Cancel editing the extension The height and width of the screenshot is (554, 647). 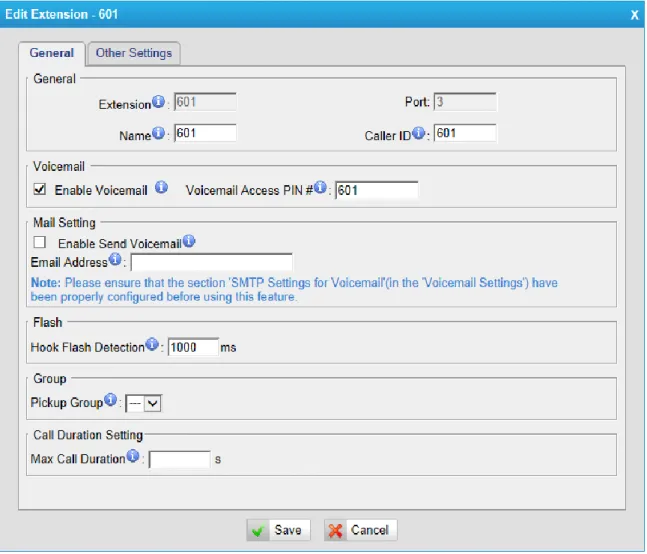[x=361, y=530]
